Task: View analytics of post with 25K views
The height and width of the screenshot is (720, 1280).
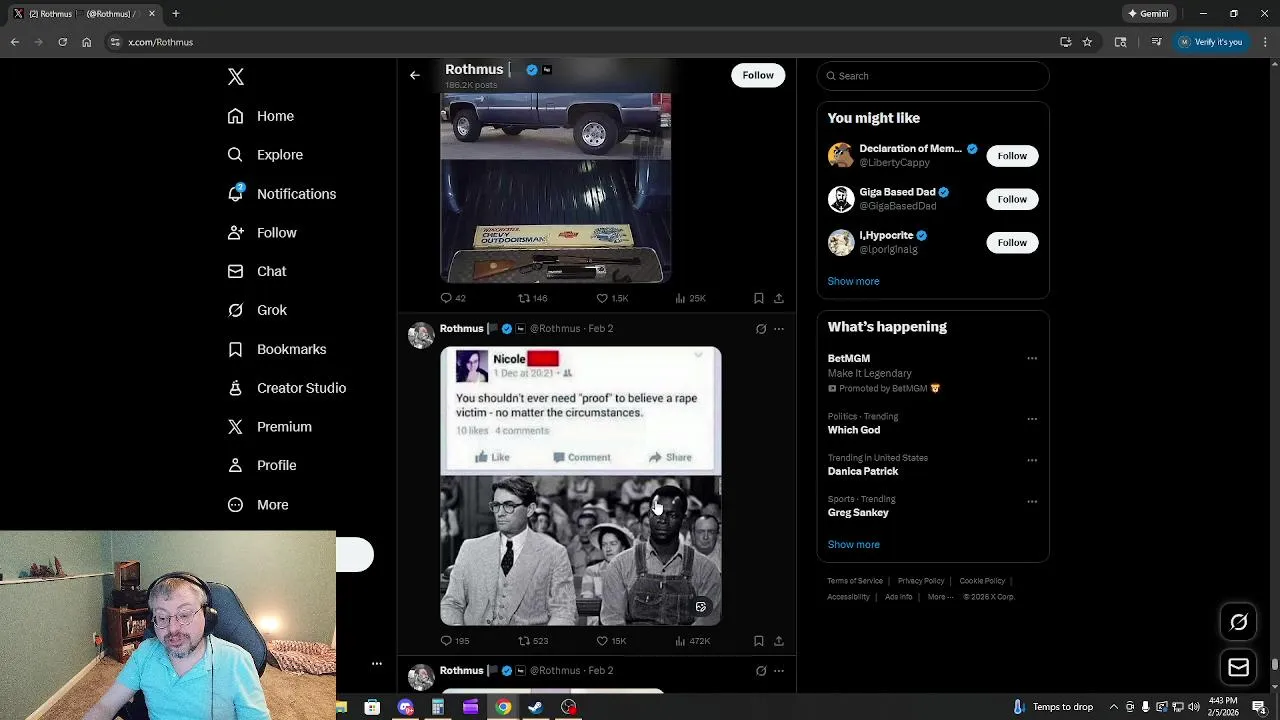Action: pos(690,298)
